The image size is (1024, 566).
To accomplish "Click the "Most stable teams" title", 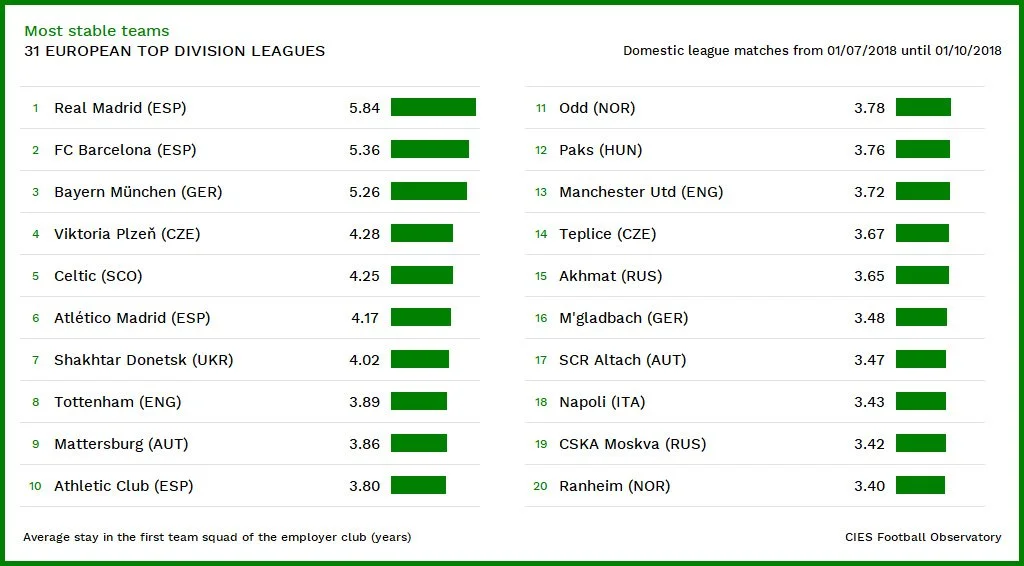I will pyautogui.click(x=97, y=31).
